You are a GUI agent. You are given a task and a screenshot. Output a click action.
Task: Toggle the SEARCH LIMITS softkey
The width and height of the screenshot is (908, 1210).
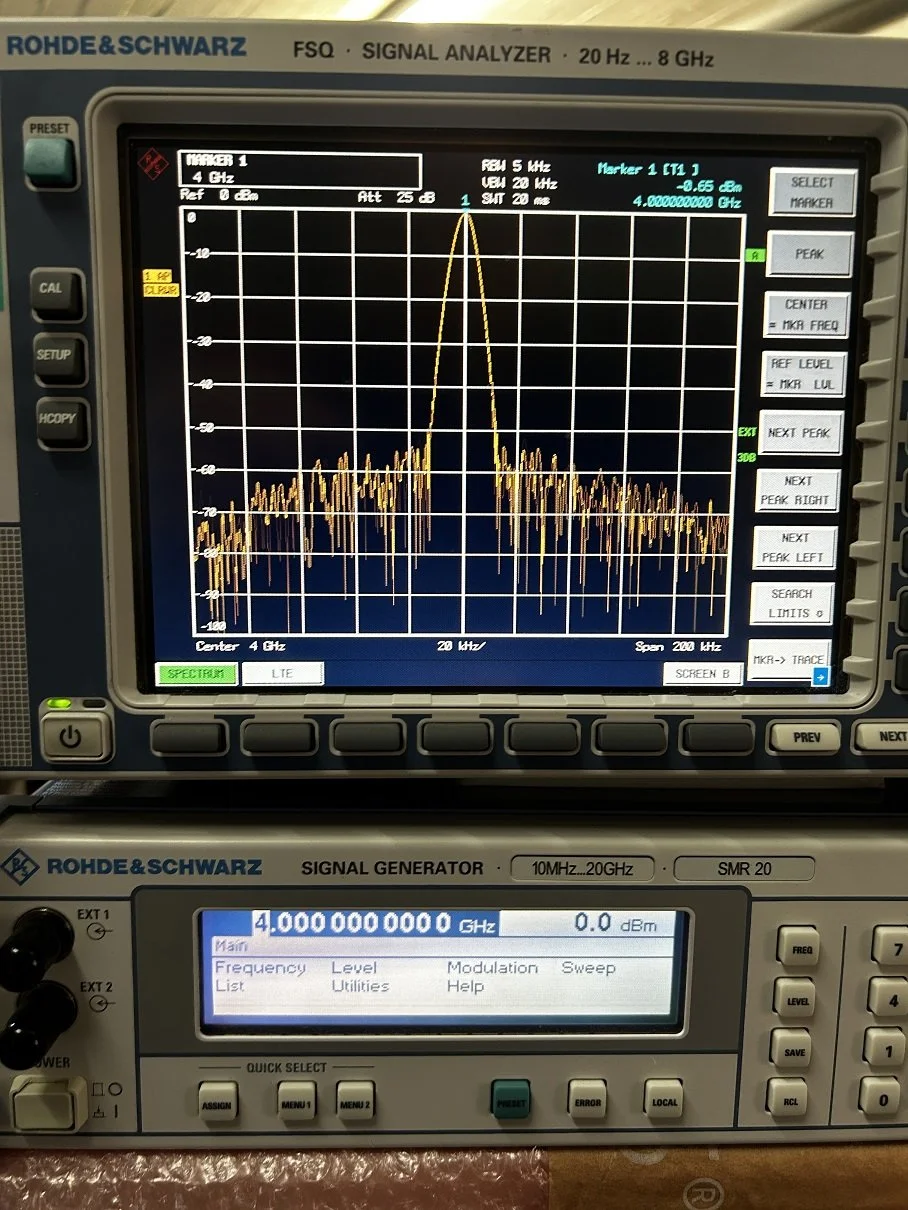pos(791,603)
